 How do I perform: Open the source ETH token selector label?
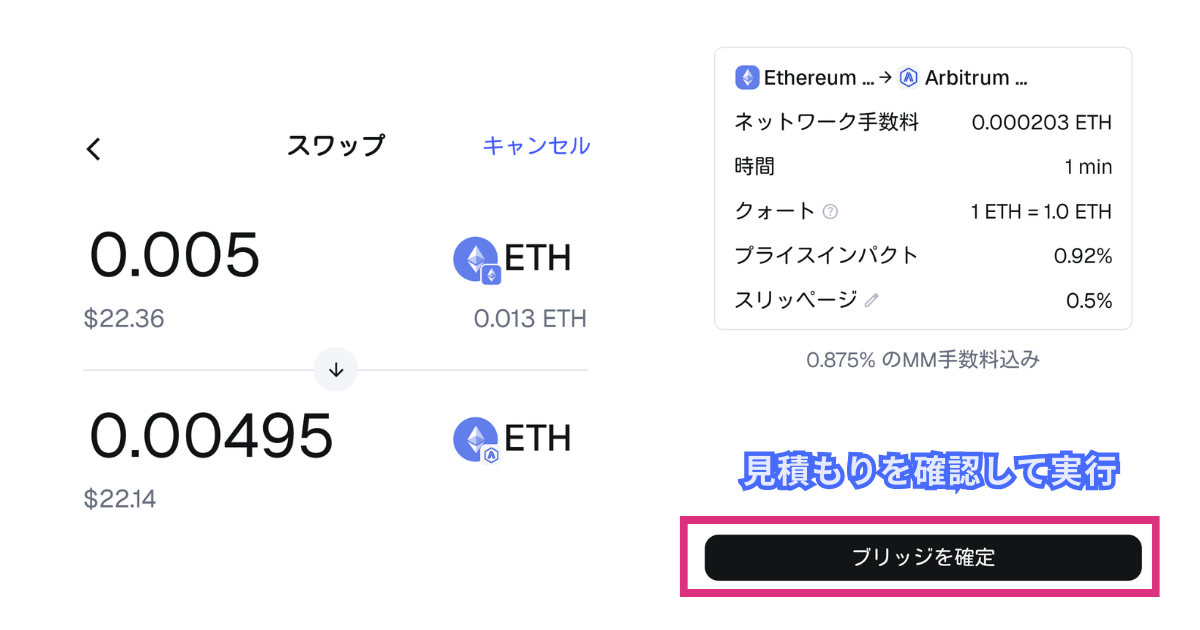537,258
